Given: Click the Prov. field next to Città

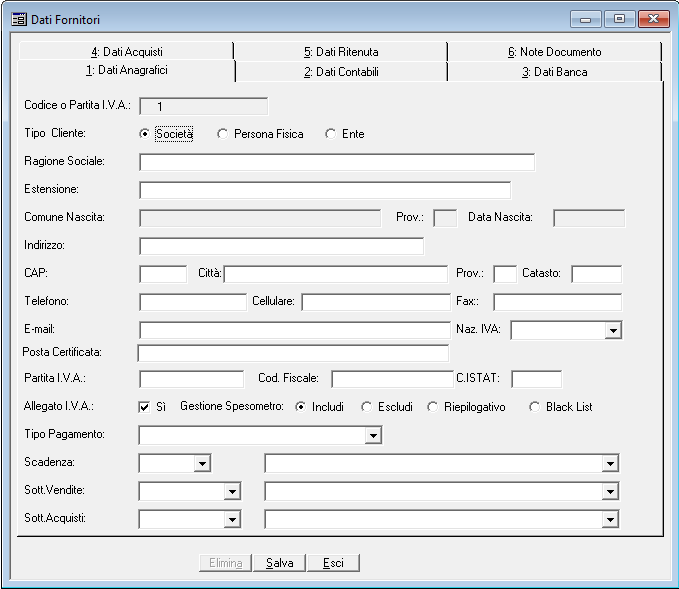Looking at the screenshot, I should pos(505,274).
